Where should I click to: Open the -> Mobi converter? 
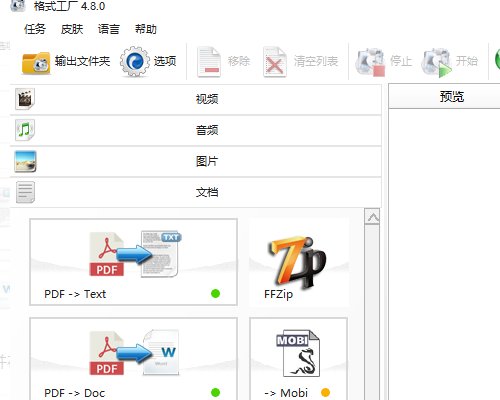[298, 359]
